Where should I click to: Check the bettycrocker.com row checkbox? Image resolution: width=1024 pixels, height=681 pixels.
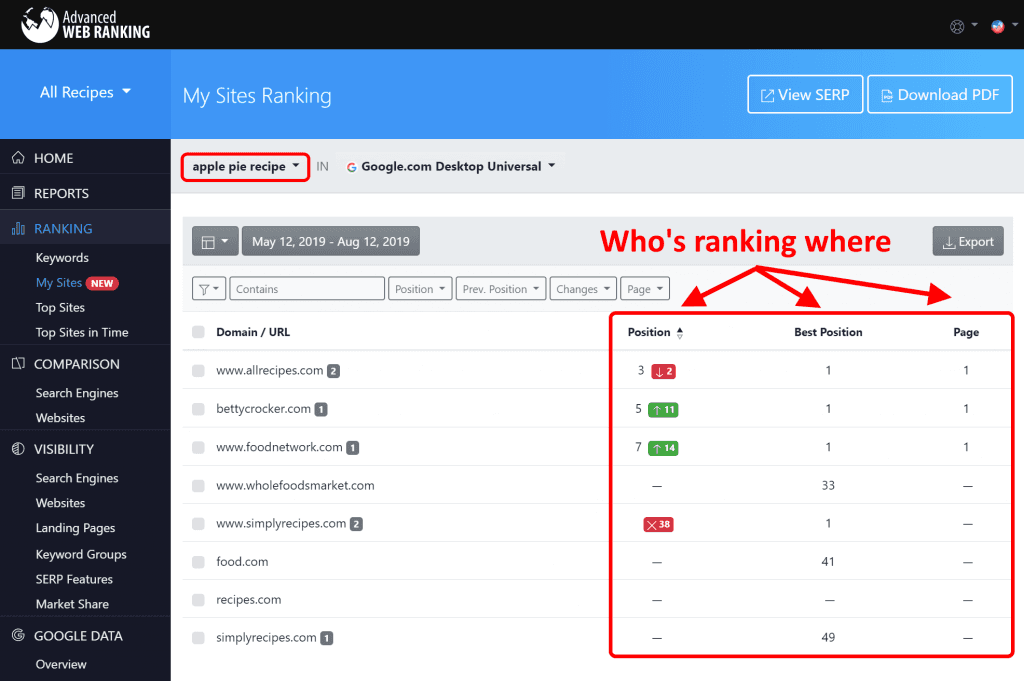[199, 409]
